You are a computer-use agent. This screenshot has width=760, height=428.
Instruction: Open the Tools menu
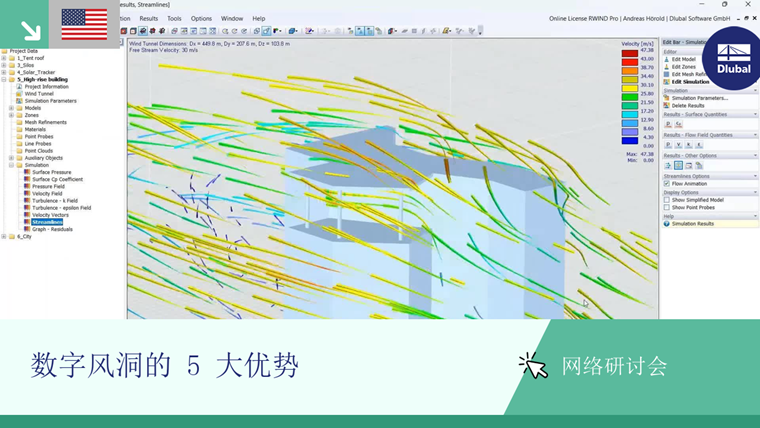coord(174,18)
